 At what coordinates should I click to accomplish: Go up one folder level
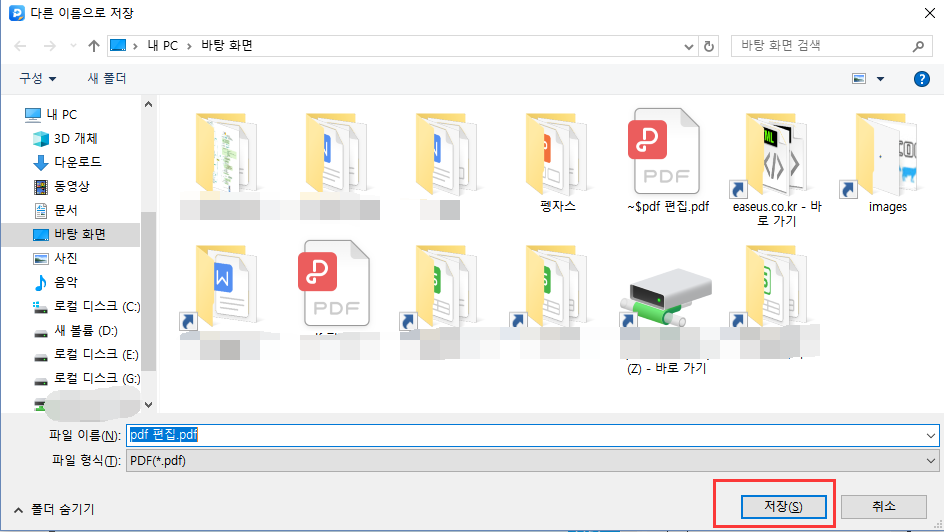pyautogui.click(x=93, y=46)
